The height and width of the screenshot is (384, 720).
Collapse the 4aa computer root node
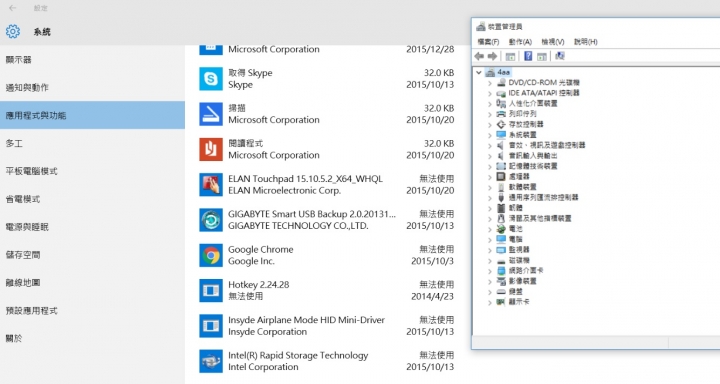click(479, 73)
